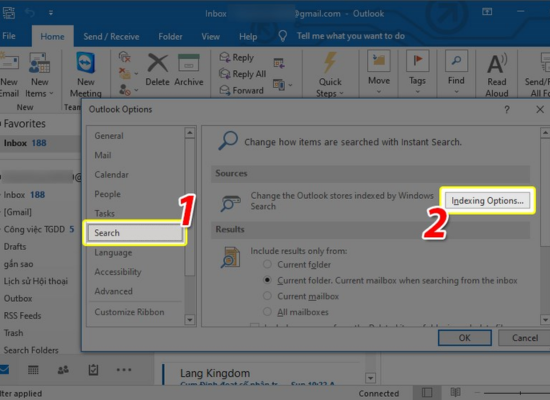The width and height of the screenshot is (550, 400).
Task: Click the Tell me what you want field
Action: pos(351,36)
